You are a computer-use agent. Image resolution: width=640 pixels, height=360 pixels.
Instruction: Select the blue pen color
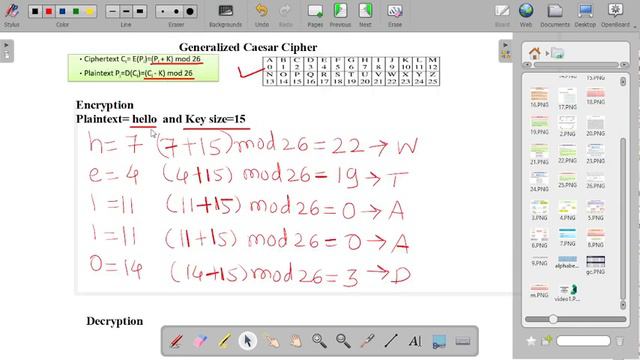click(62, 11)
